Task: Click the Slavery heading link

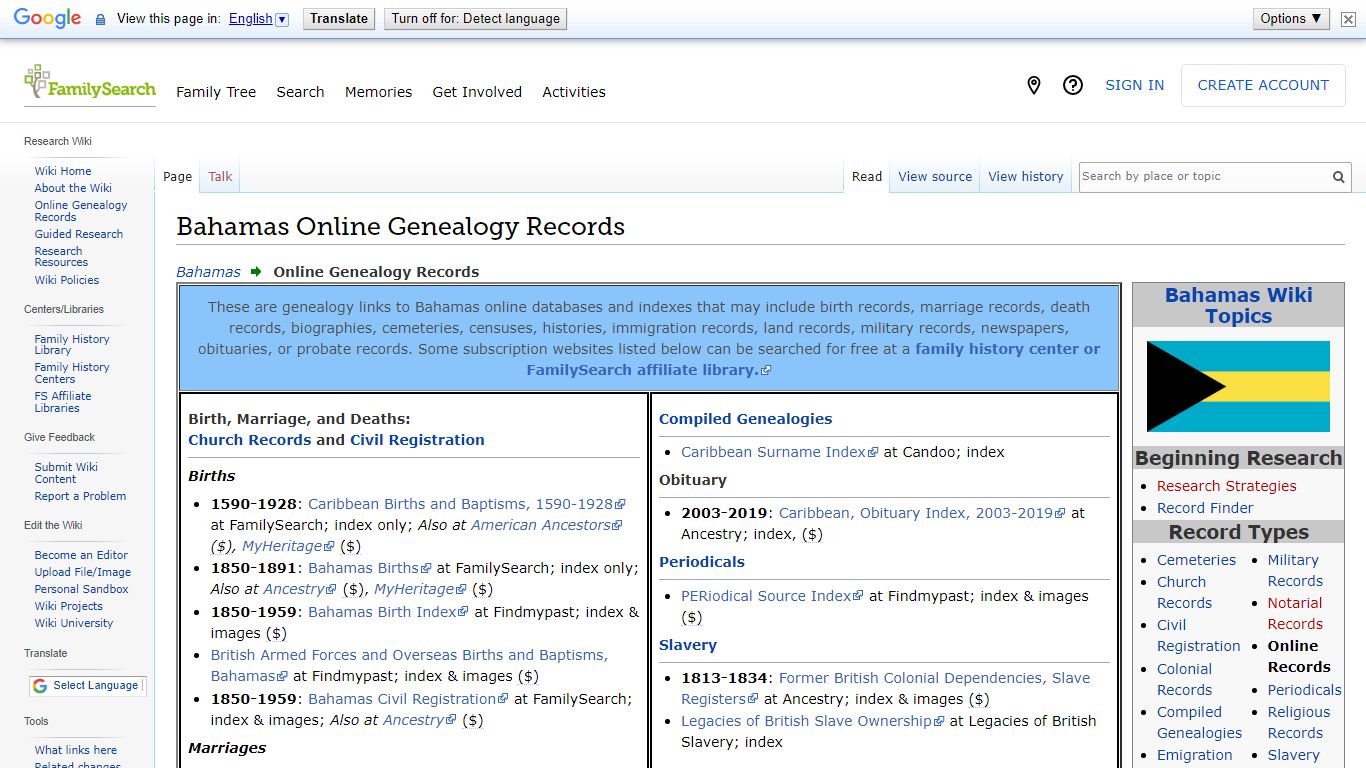Action: point(688,645)
